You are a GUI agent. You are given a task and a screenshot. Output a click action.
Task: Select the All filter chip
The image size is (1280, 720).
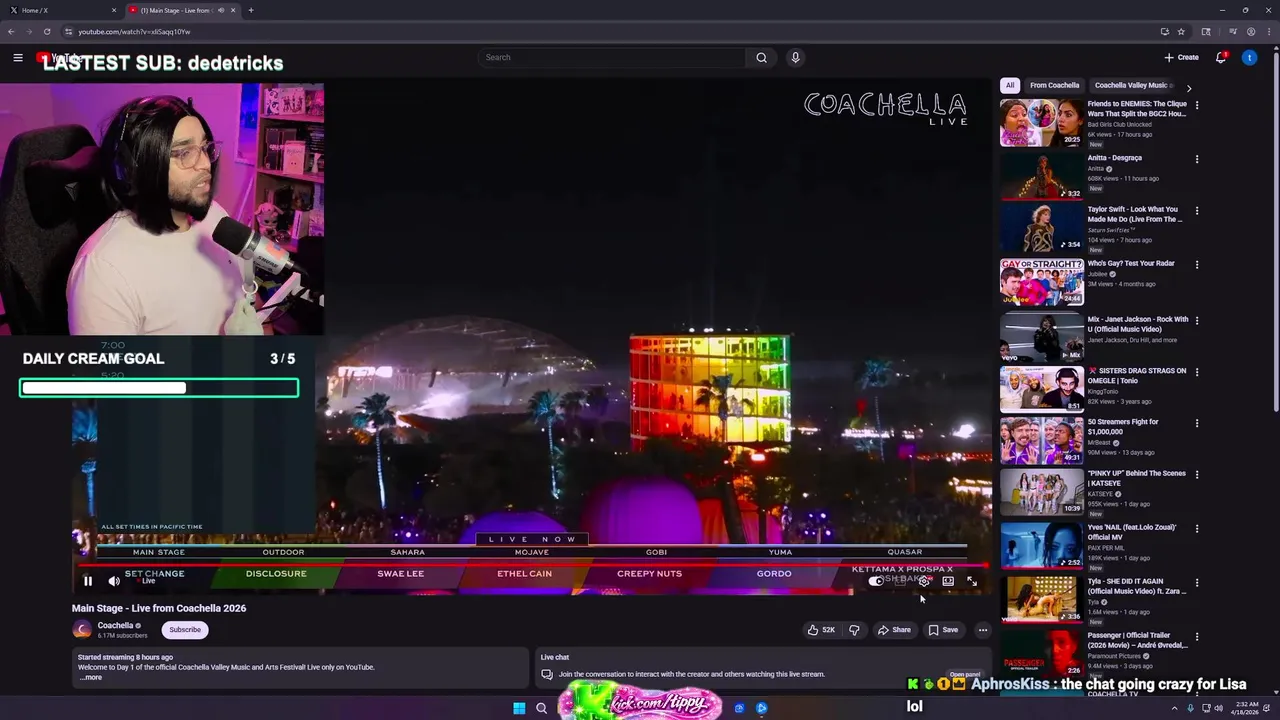pos(1010,85)
